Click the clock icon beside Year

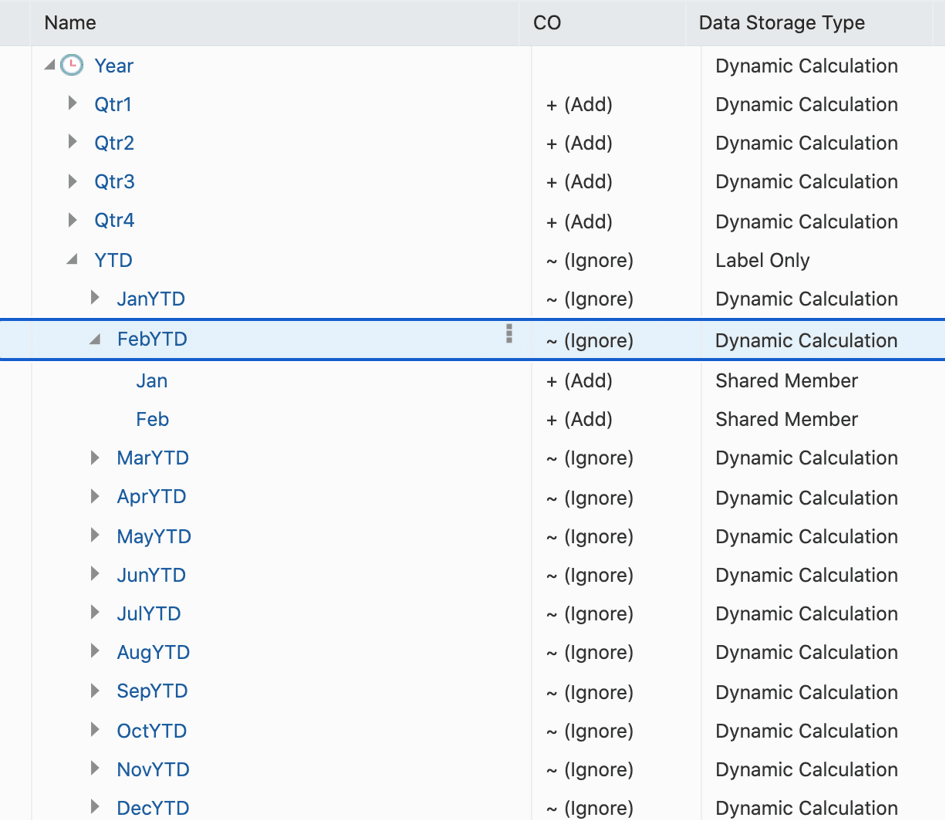pos(70,66)
